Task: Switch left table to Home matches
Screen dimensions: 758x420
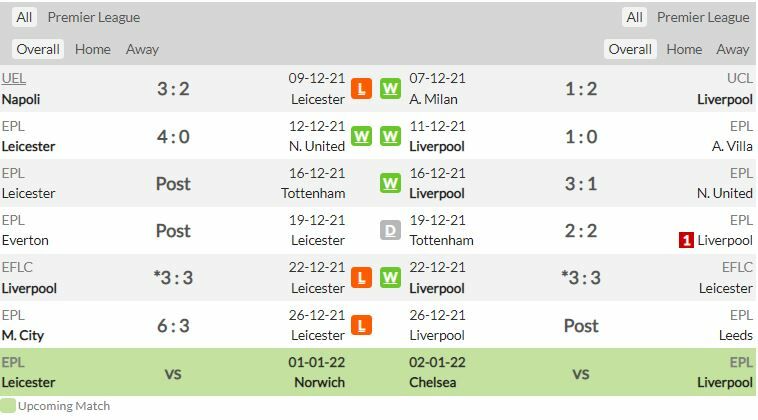Action: [x=93, y=49]
